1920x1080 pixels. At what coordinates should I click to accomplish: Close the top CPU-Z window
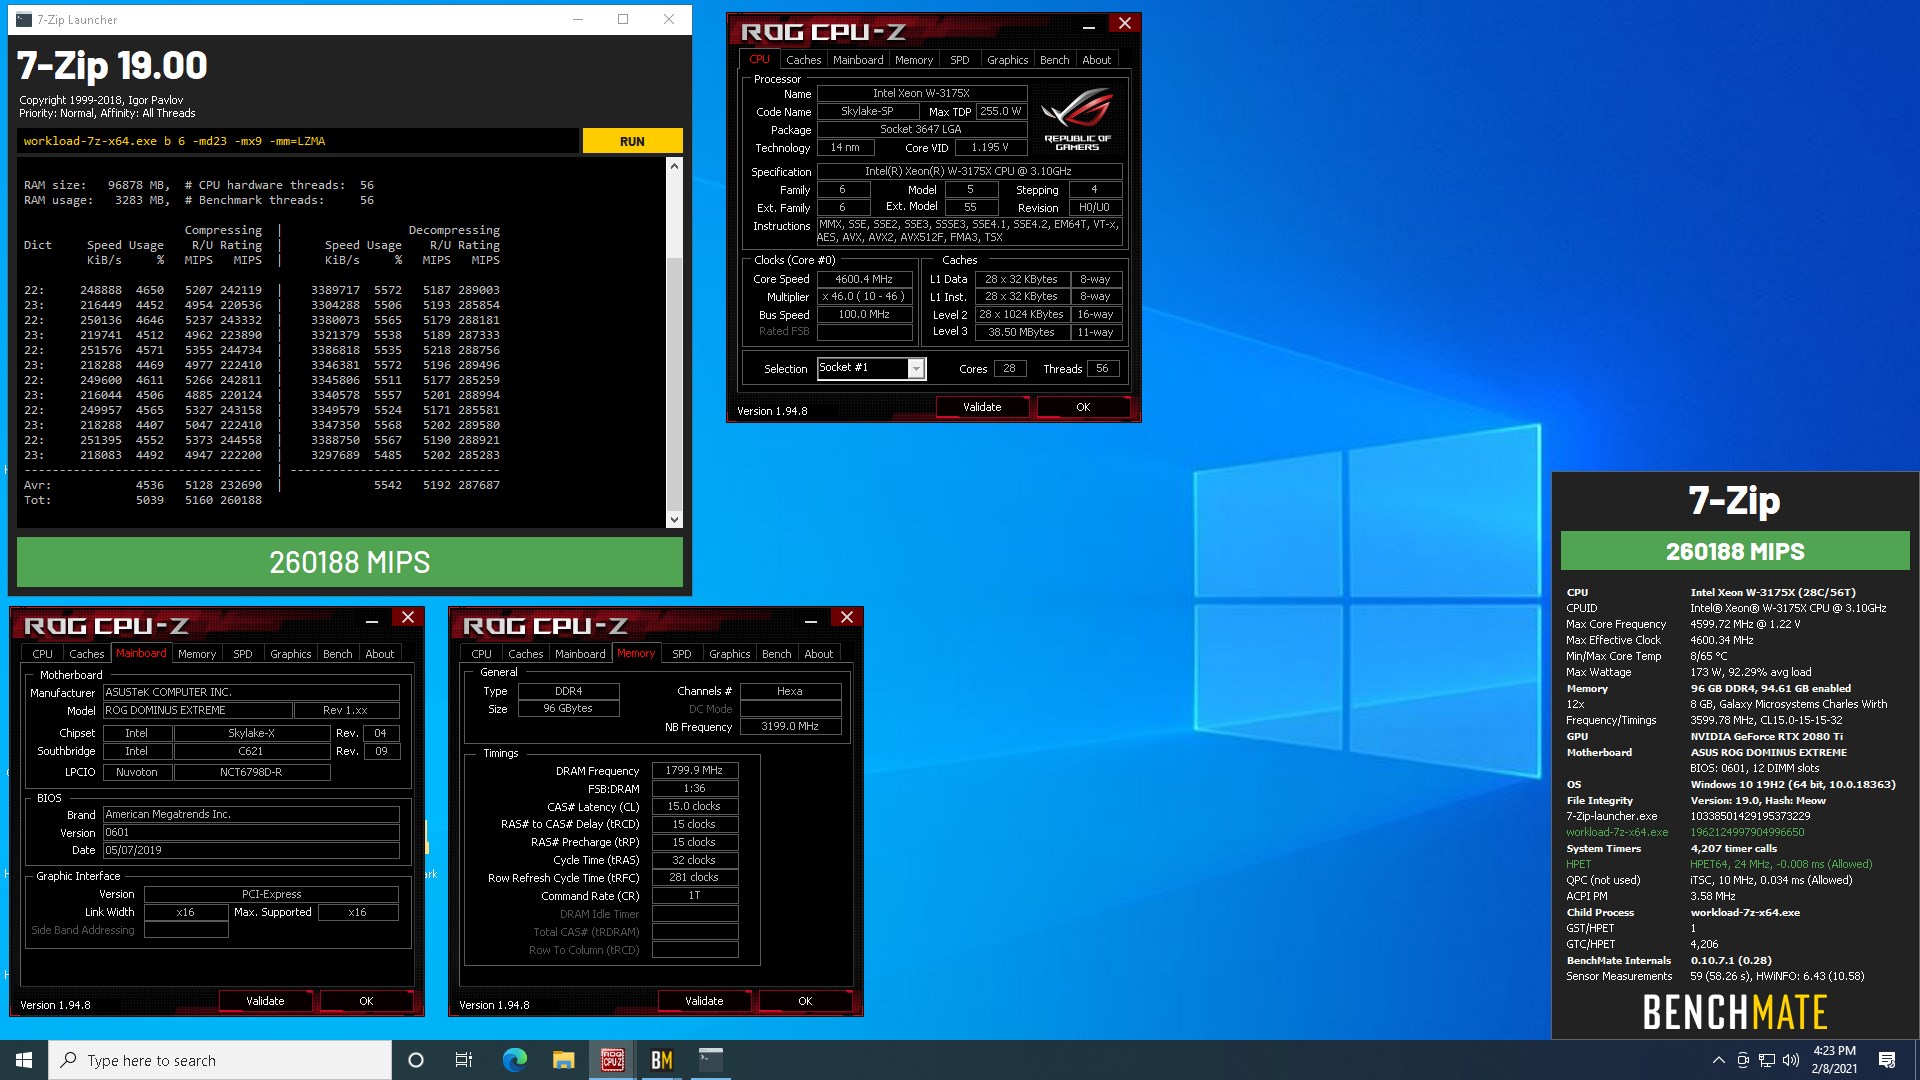[x=1124, y=23]
